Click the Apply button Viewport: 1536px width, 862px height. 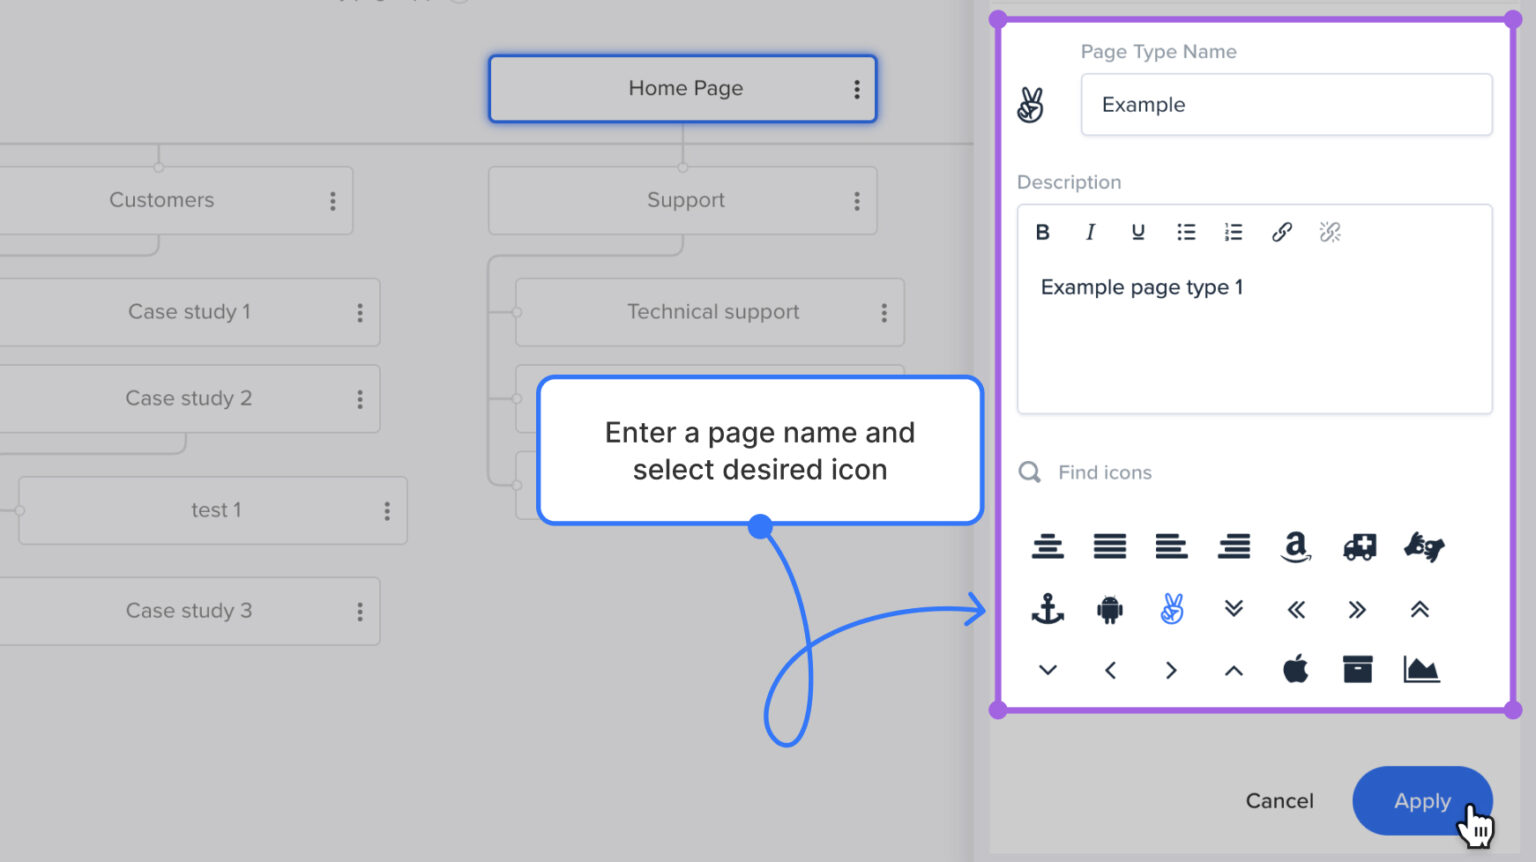coord(1422,800)
